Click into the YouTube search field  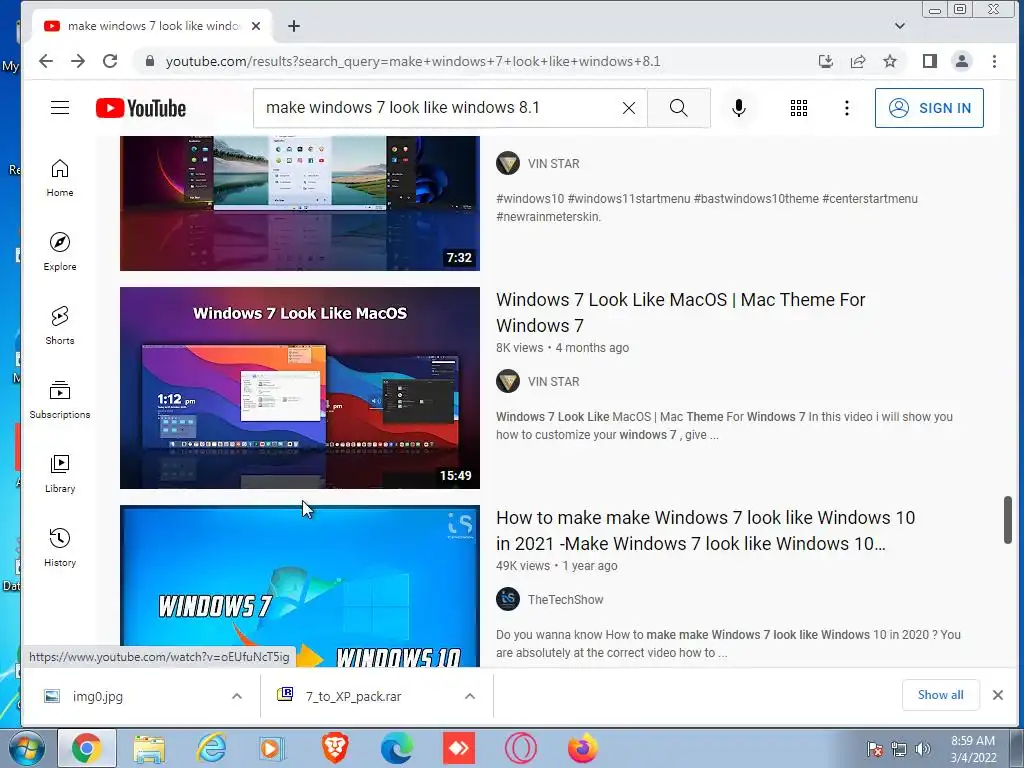pyautogui.click(x=438, y=108)
